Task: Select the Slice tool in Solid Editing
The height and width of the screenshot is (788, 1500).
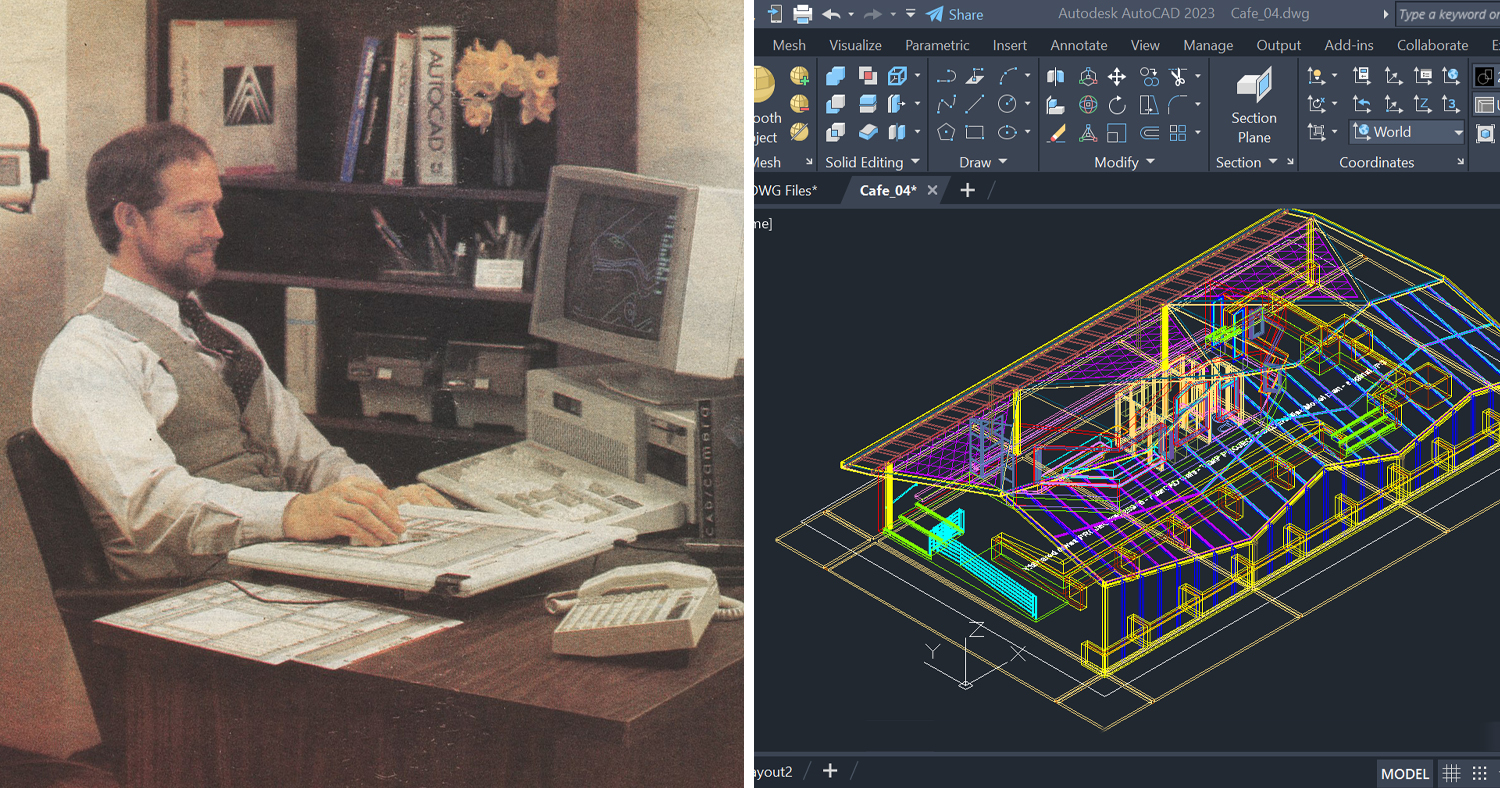Action: tap(868, 104)
